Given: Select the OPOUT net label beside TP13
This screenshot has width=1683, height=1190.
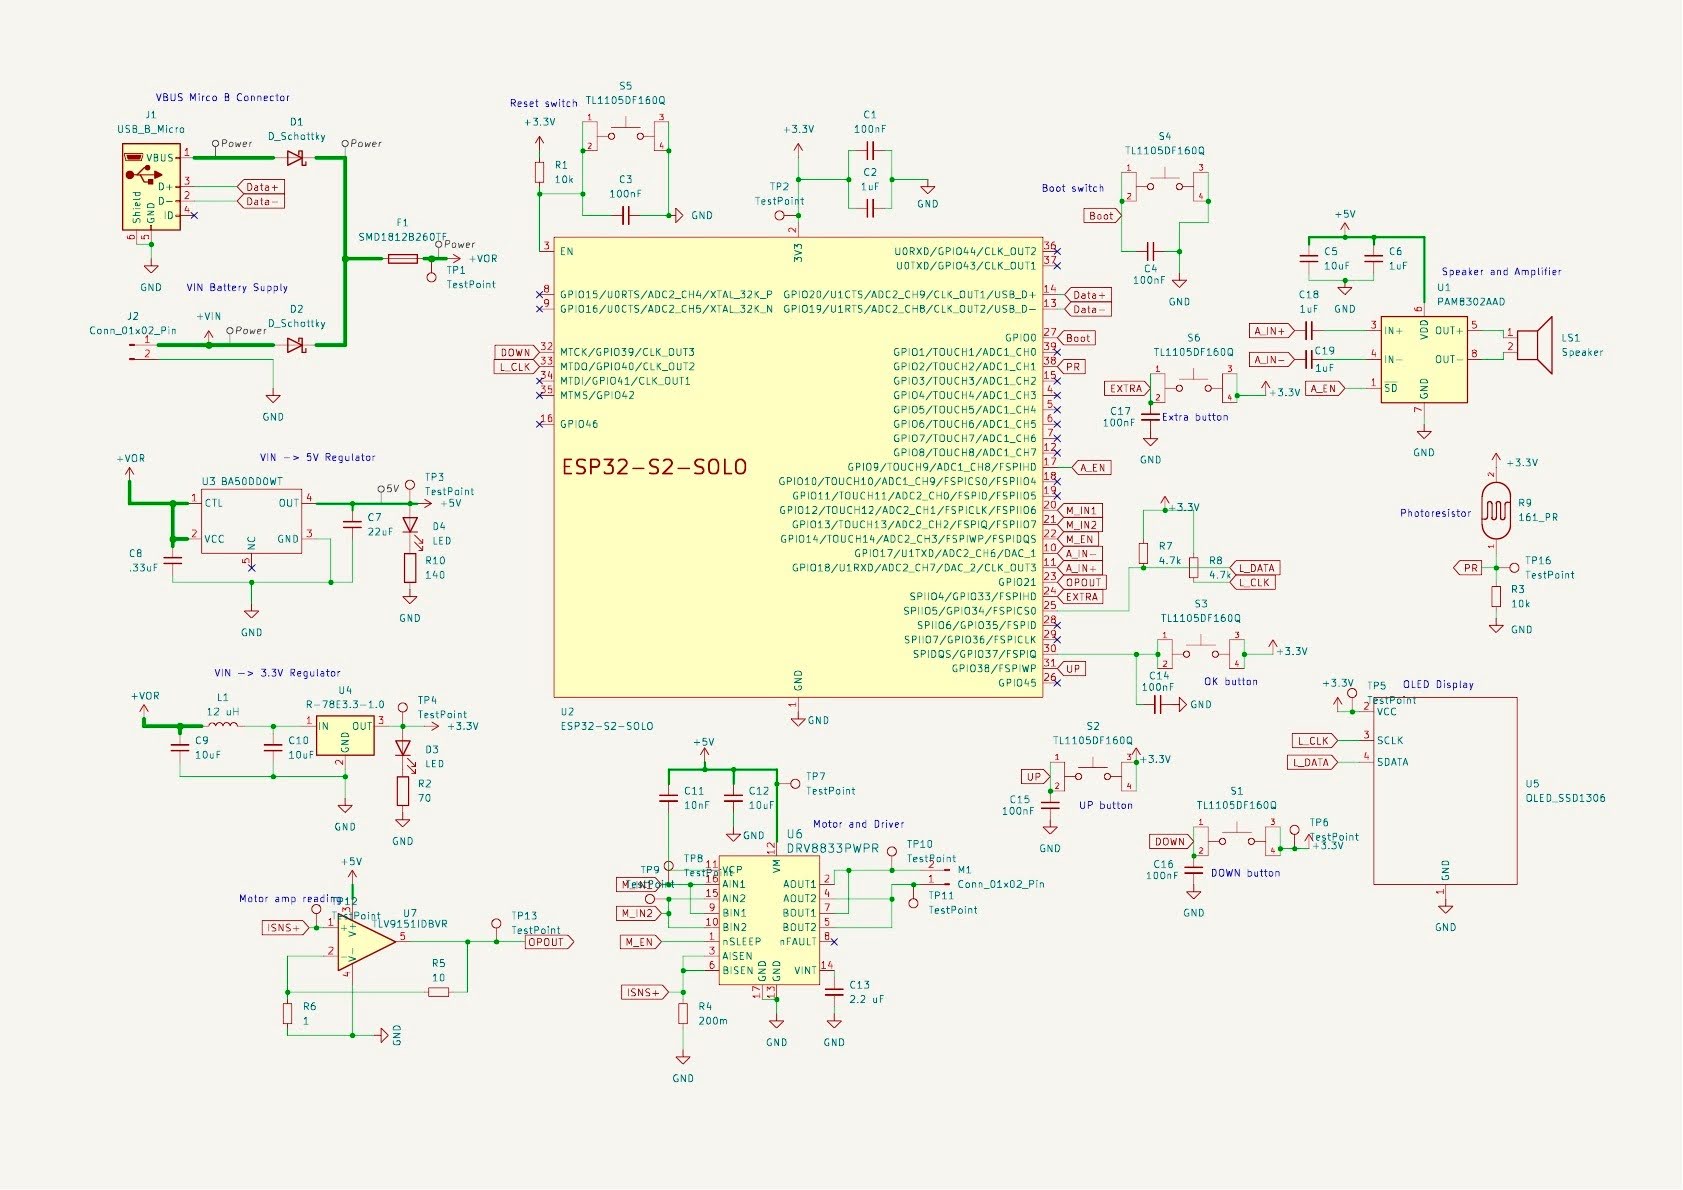Looking at the screenshot, I should 549,942.
